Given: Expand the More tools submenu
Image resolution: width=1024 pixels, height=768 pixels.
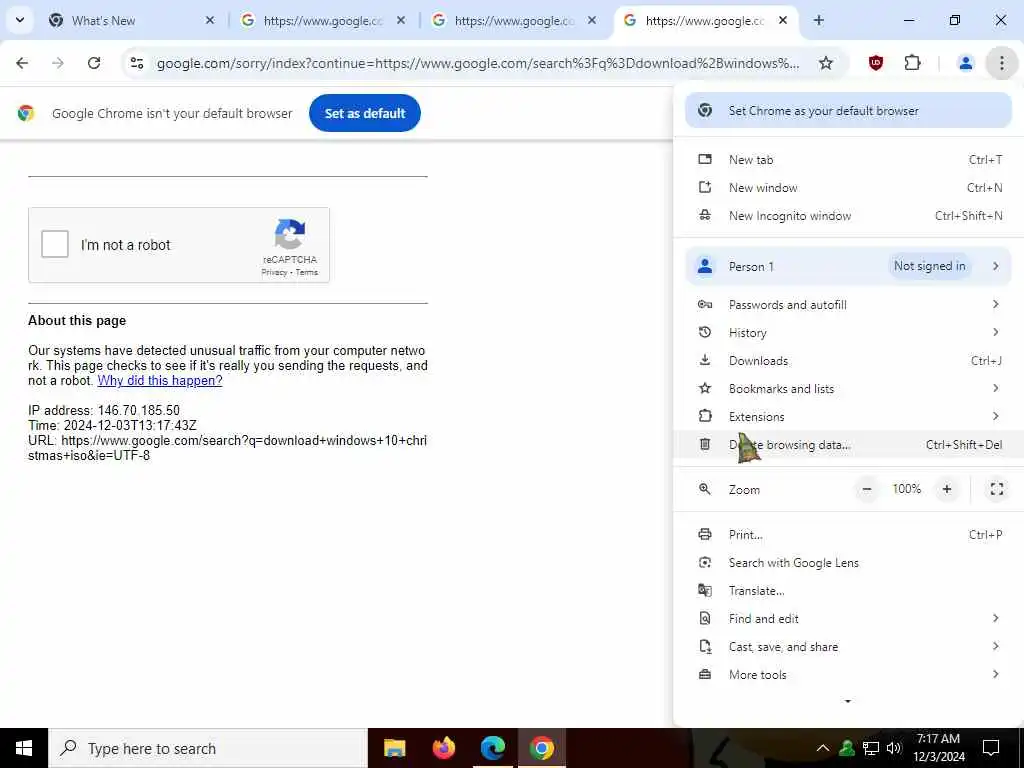Looking at the screenshot, I should coord(848,675).
